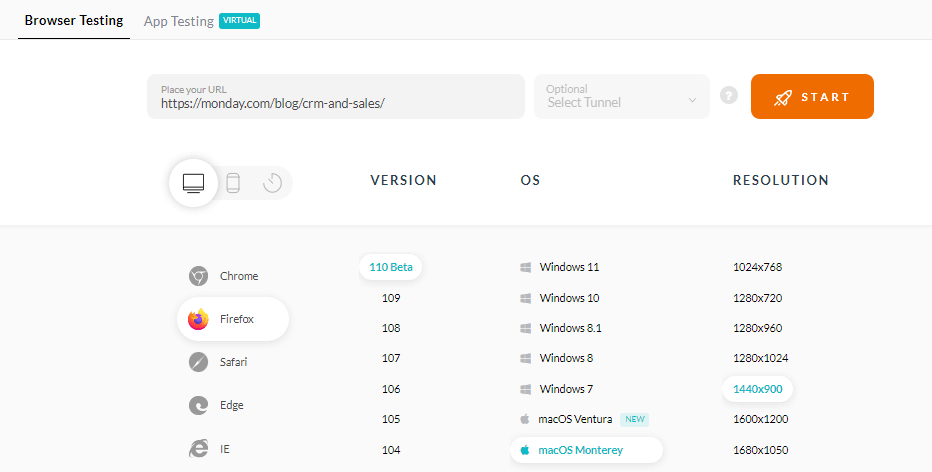Switch to mobile device view
932x472 pixels.
click(x=233, y=183)
